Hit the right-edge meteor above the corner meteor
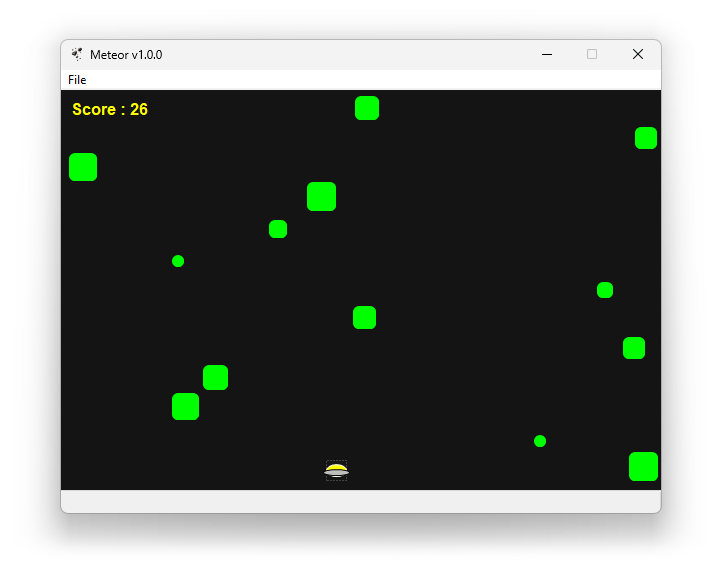The width and height of the screenshot is (716, 564). click(x=634, y=348)
